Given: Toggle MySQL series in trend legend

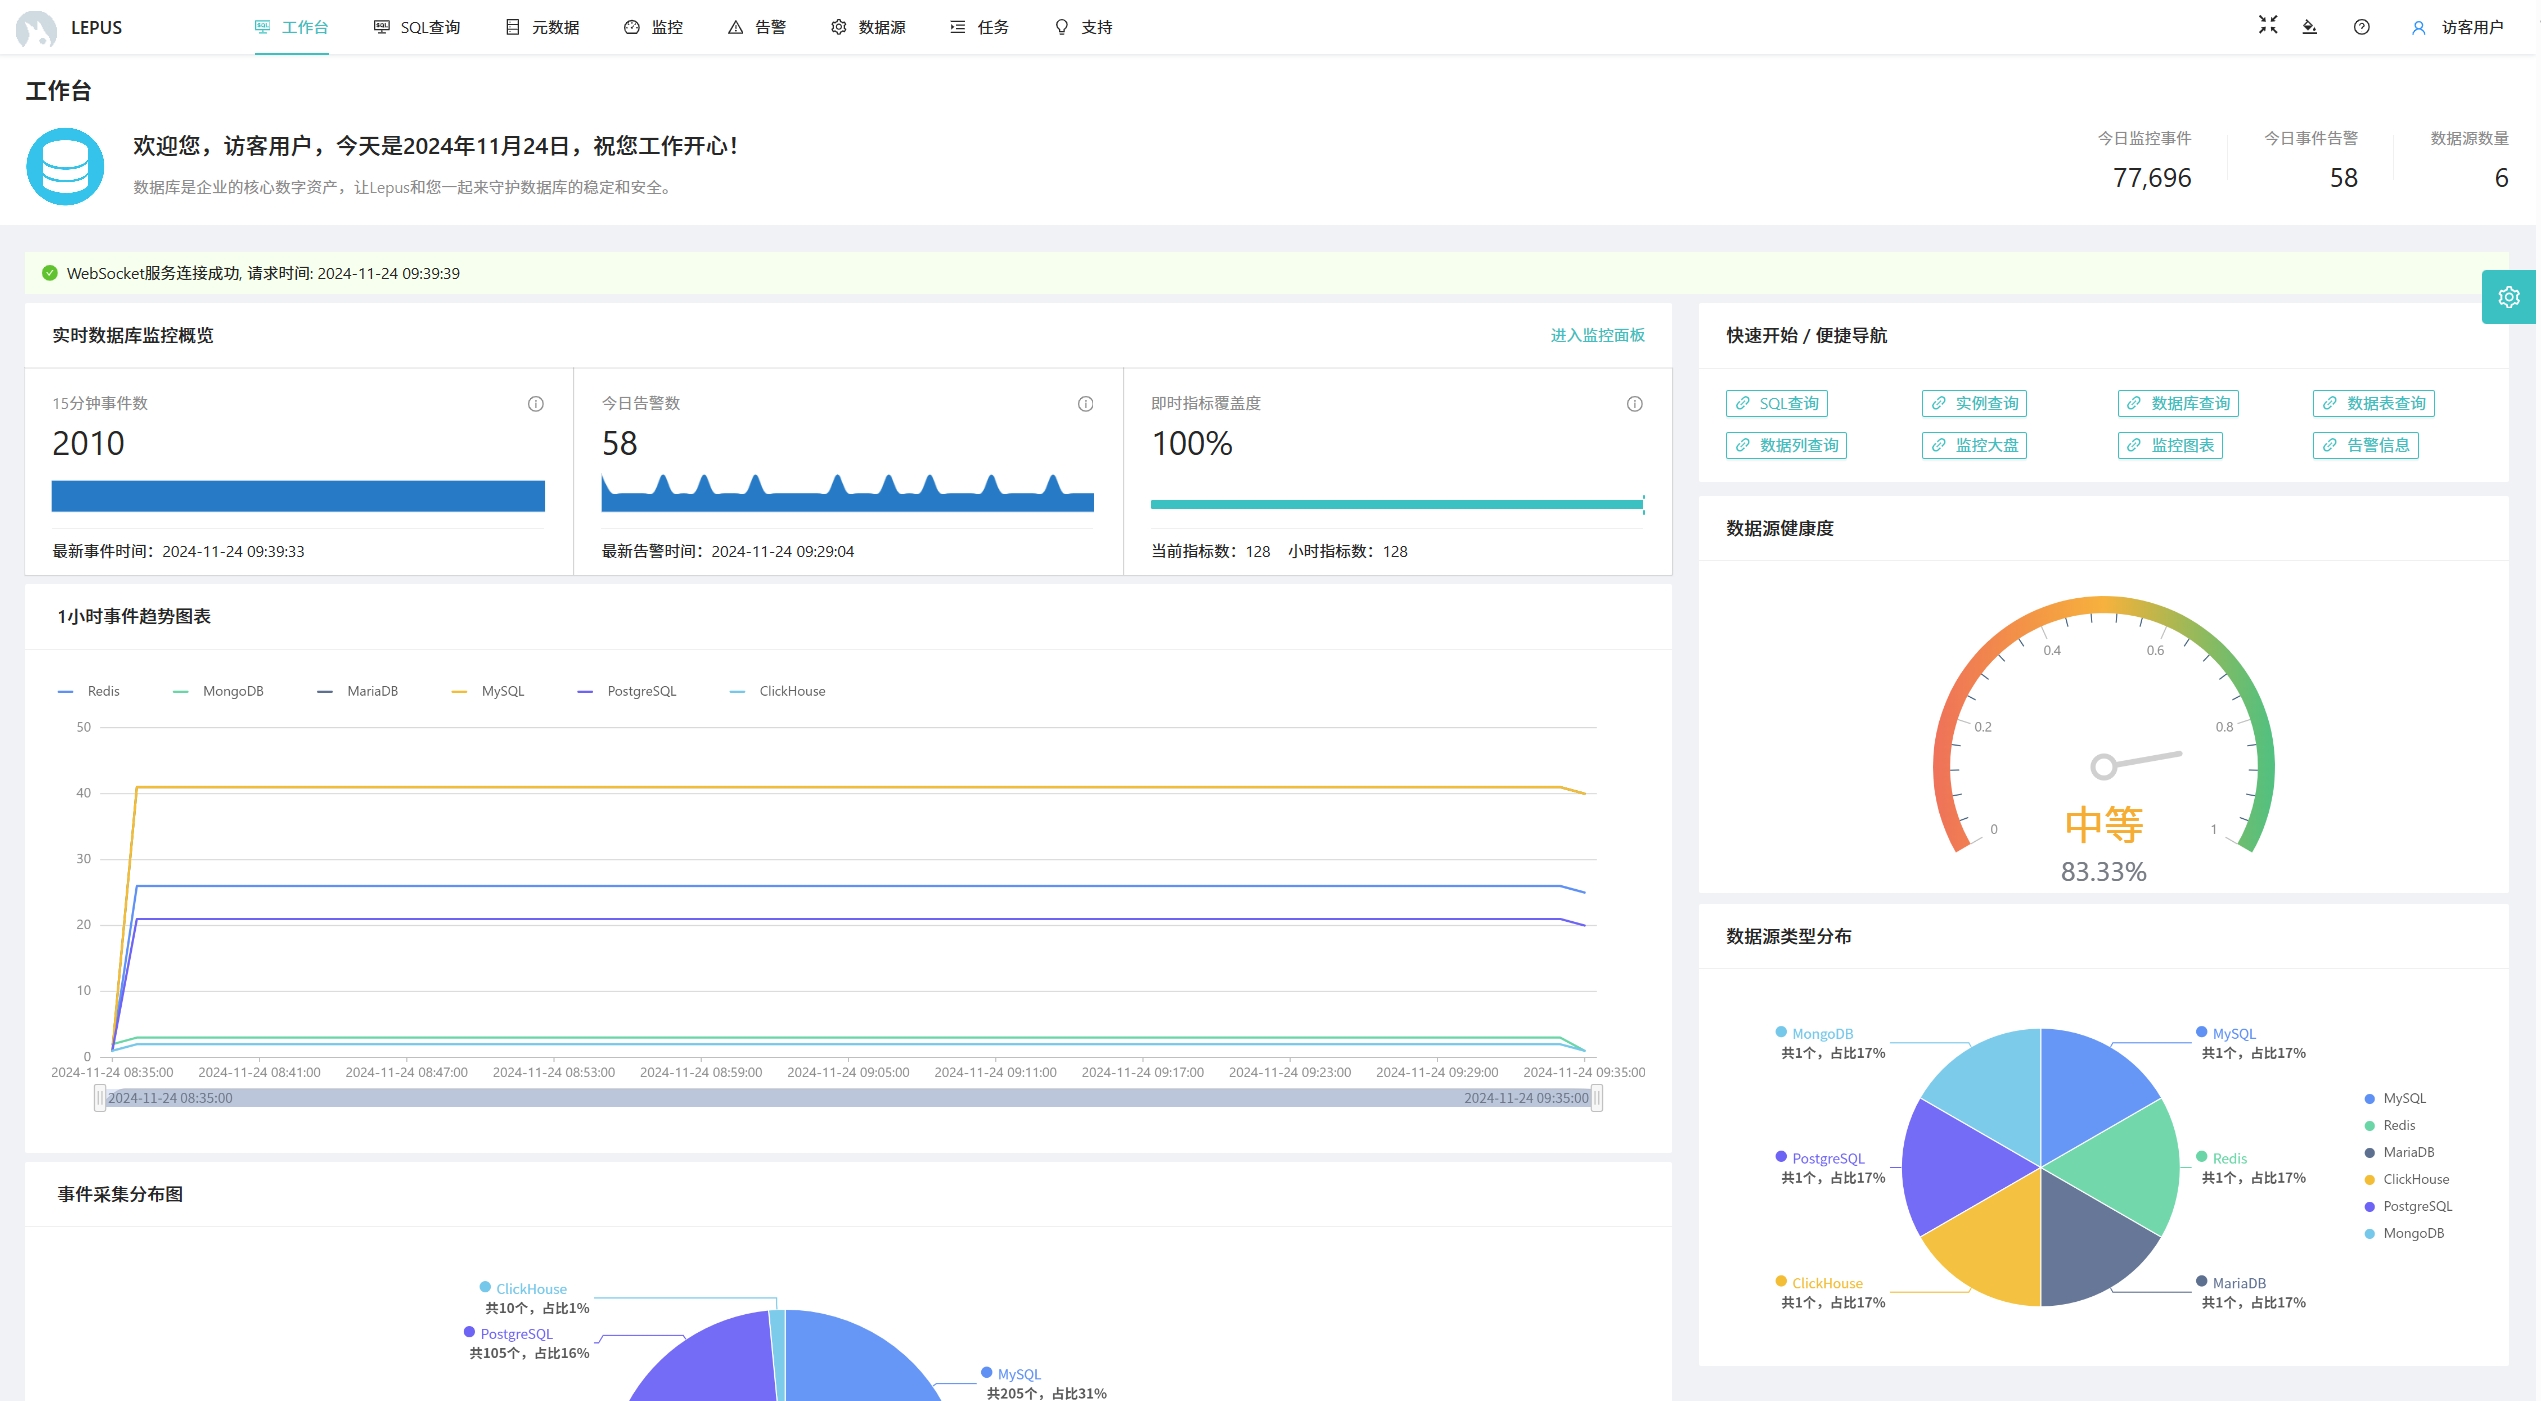Looking at the screenshot, I should 488,691.
